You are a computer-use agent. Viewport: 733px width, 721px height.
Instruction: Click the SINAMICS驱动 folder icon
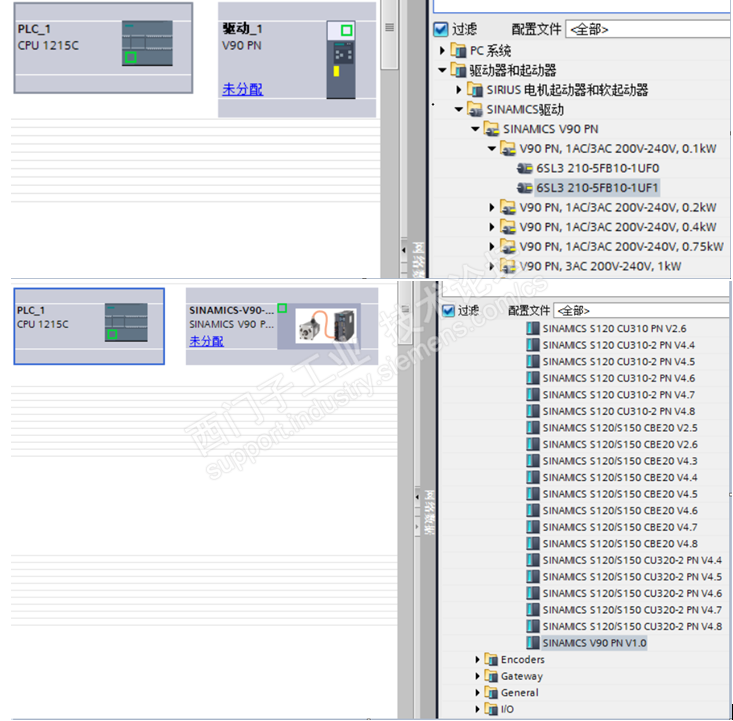point(475,109)
